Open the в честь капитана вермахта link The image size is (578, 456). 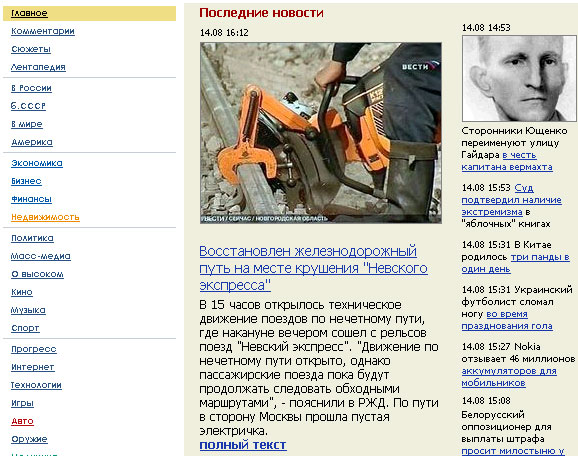pyautogui.click(x=507, y=161)
